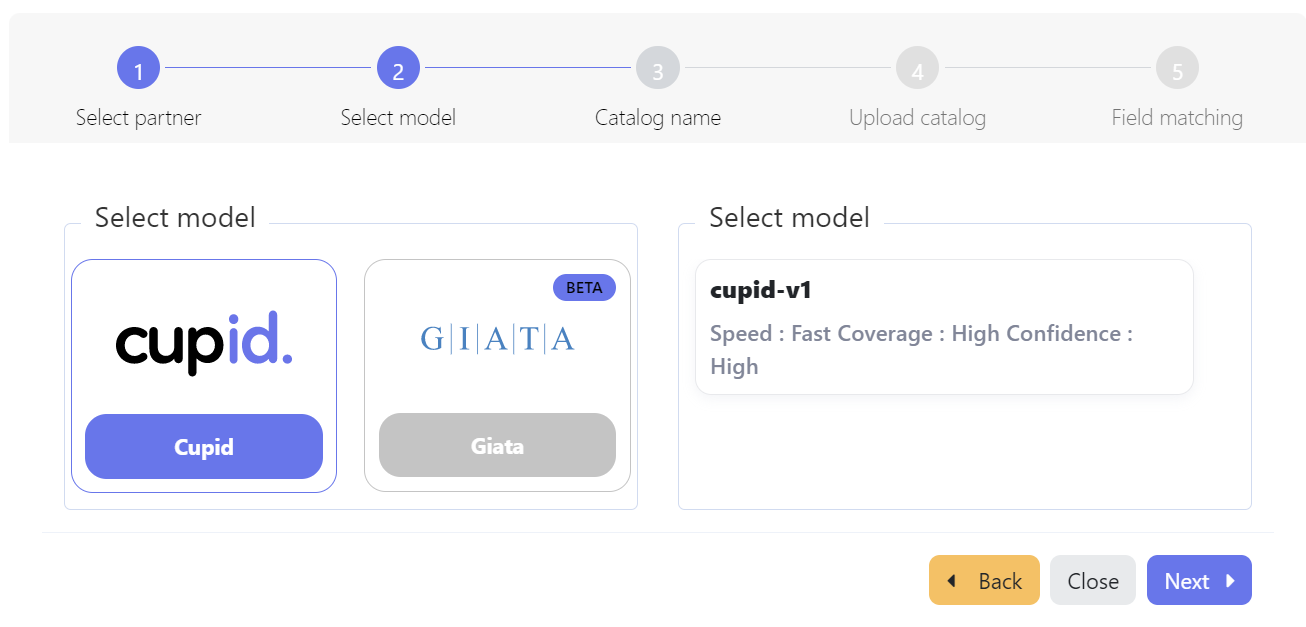This screenshot has height=627, width=1306.
Task: Select the Cupid partner button
Action: tap(204, 447)
